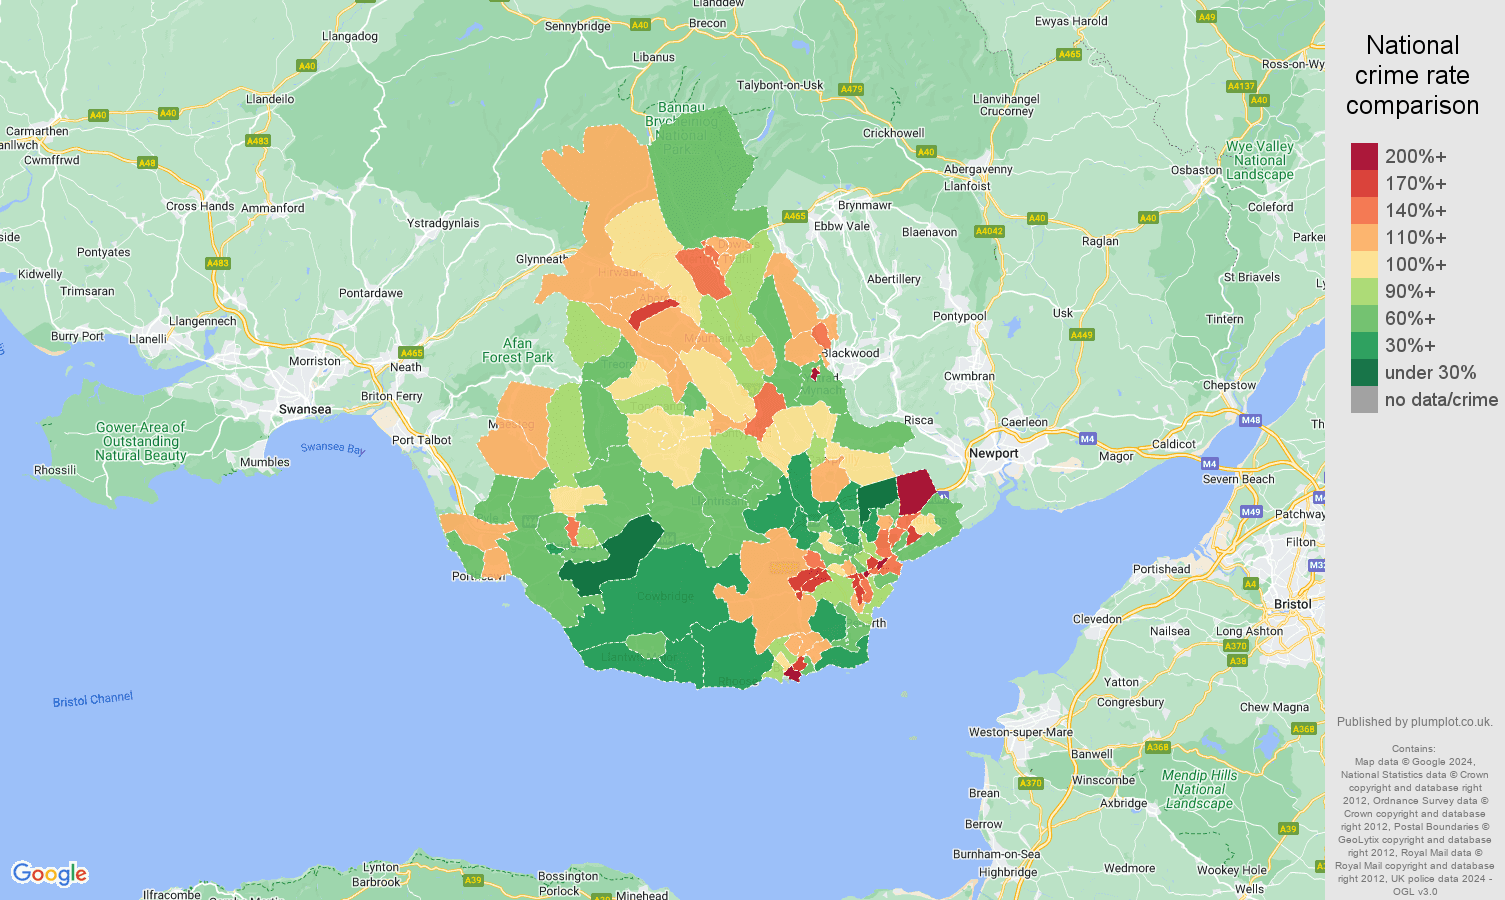Click the Caldicot town label
1505x900 pixels.
(1173, 444)
